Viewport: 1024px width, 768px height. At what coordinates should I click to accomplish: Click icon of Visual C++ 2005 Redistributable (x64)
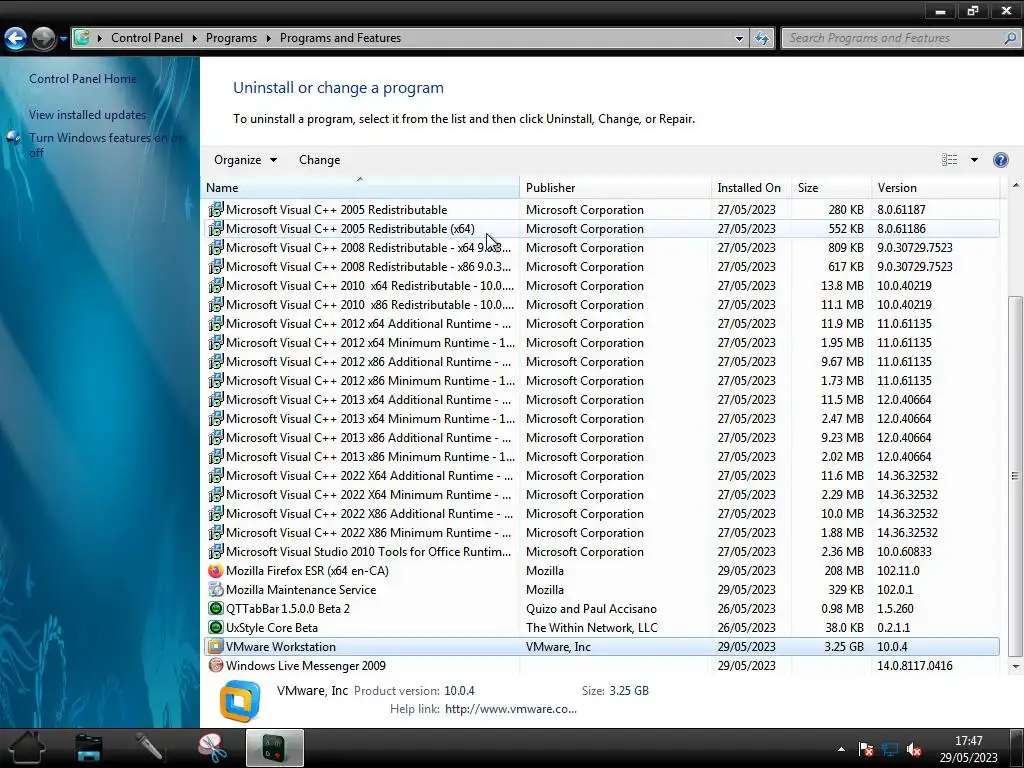tap(216, 229)
